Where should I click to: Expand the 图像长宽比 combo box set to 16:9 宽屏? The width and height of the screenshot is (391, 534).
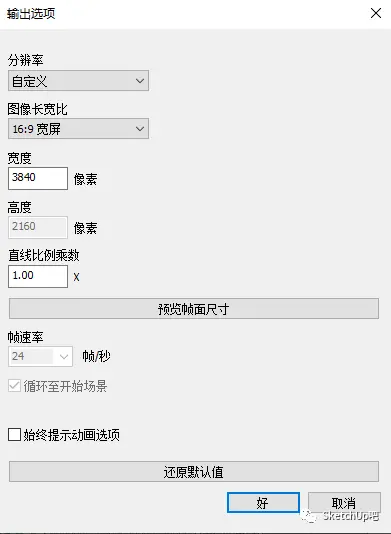pyautogui.click(x=78, y=129)
